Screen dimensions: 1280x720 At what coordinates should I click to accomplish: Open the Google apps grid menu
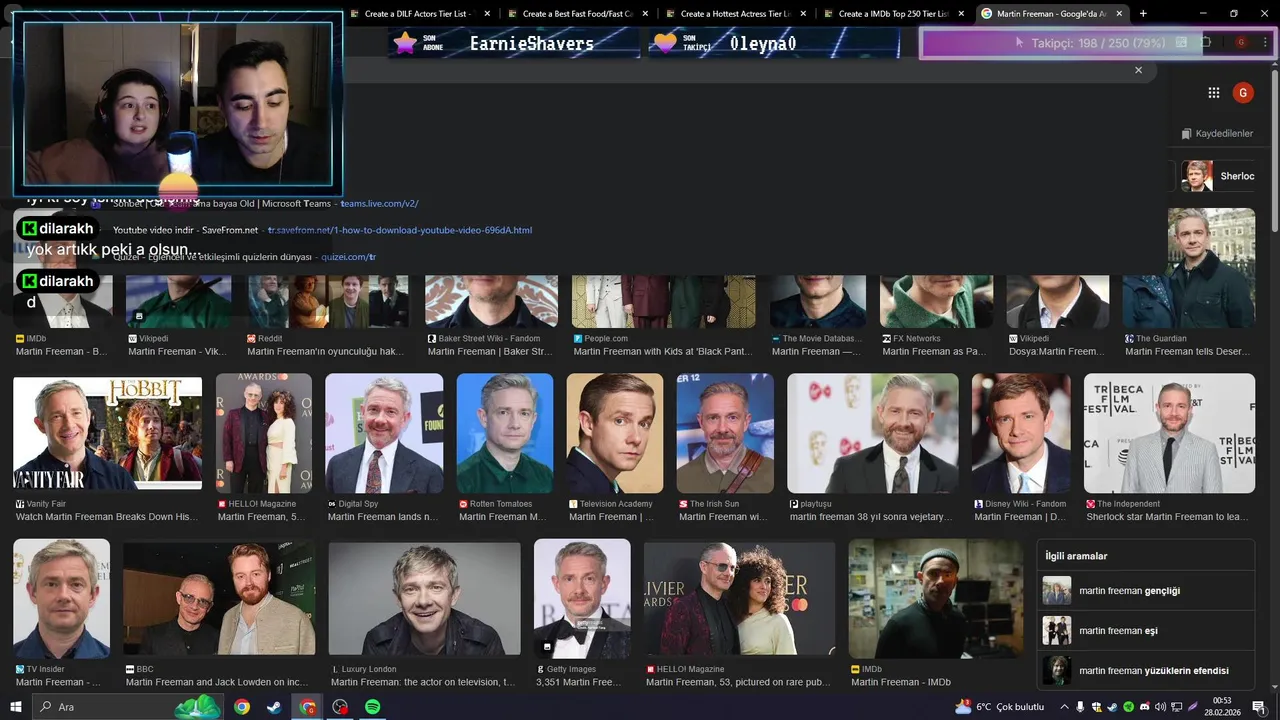(x=1213, y=93)
